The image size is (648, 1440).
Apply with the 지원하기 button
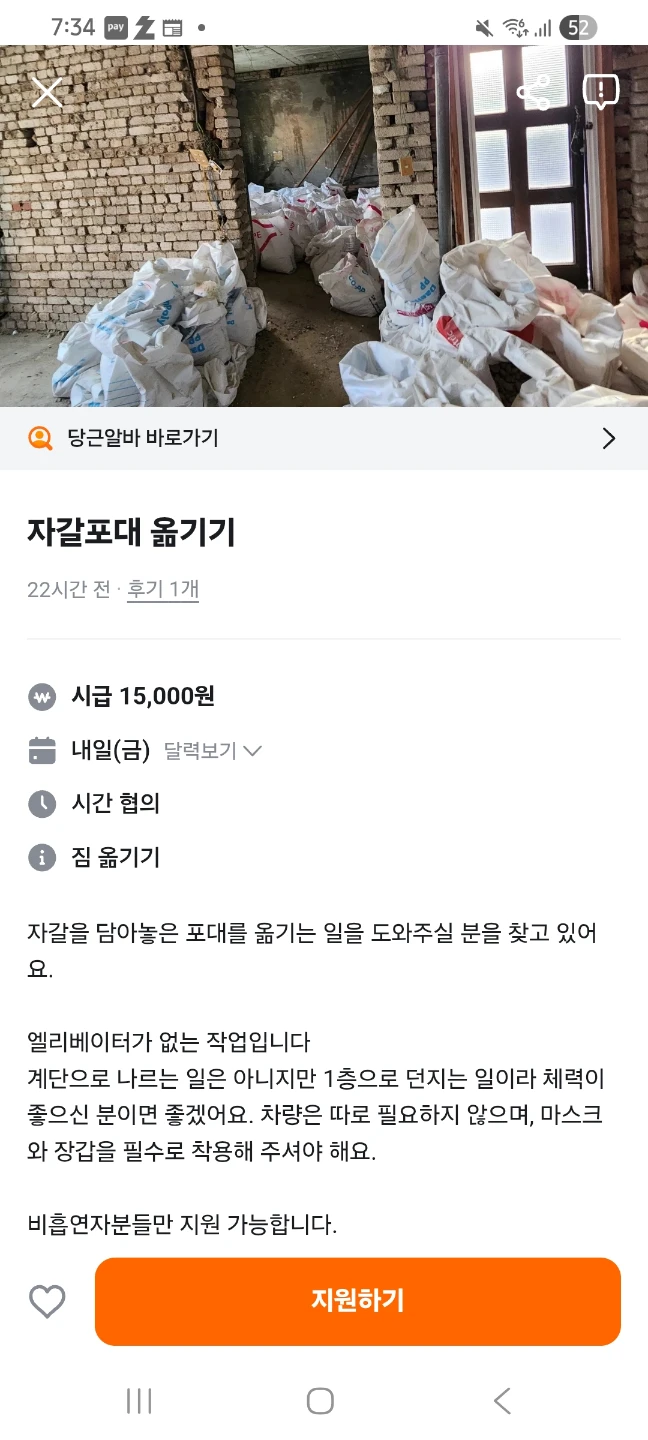coord(358,1301)
